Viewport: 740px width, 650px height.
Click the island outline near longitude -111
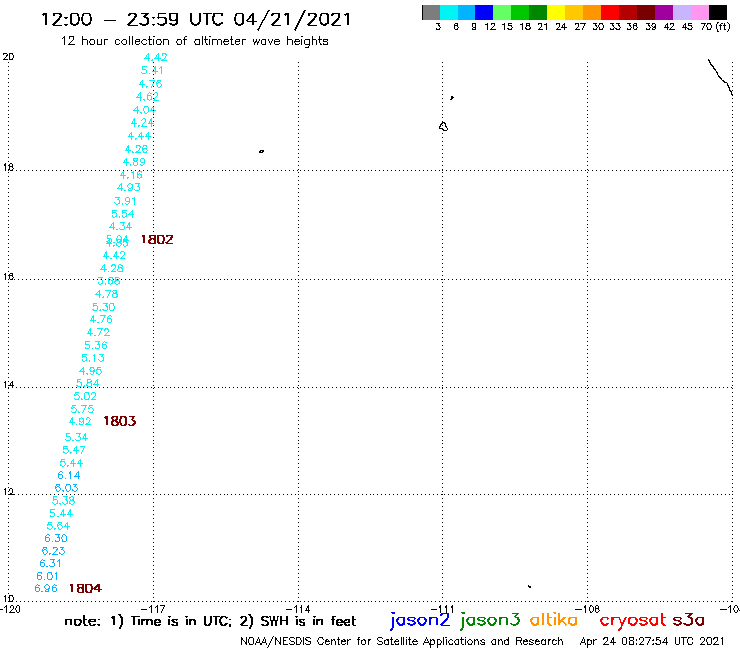pyautogui.click(x=443, y=127)
